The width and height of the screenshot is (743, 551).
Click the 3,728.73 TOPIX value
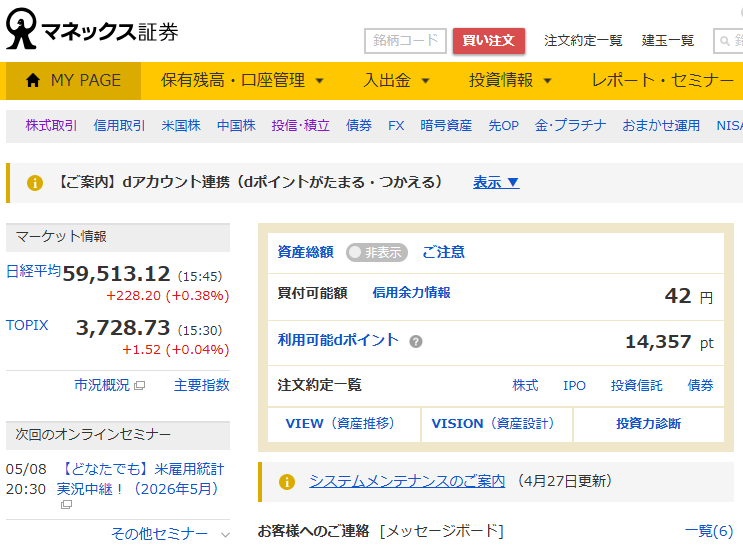coord(123,328)
